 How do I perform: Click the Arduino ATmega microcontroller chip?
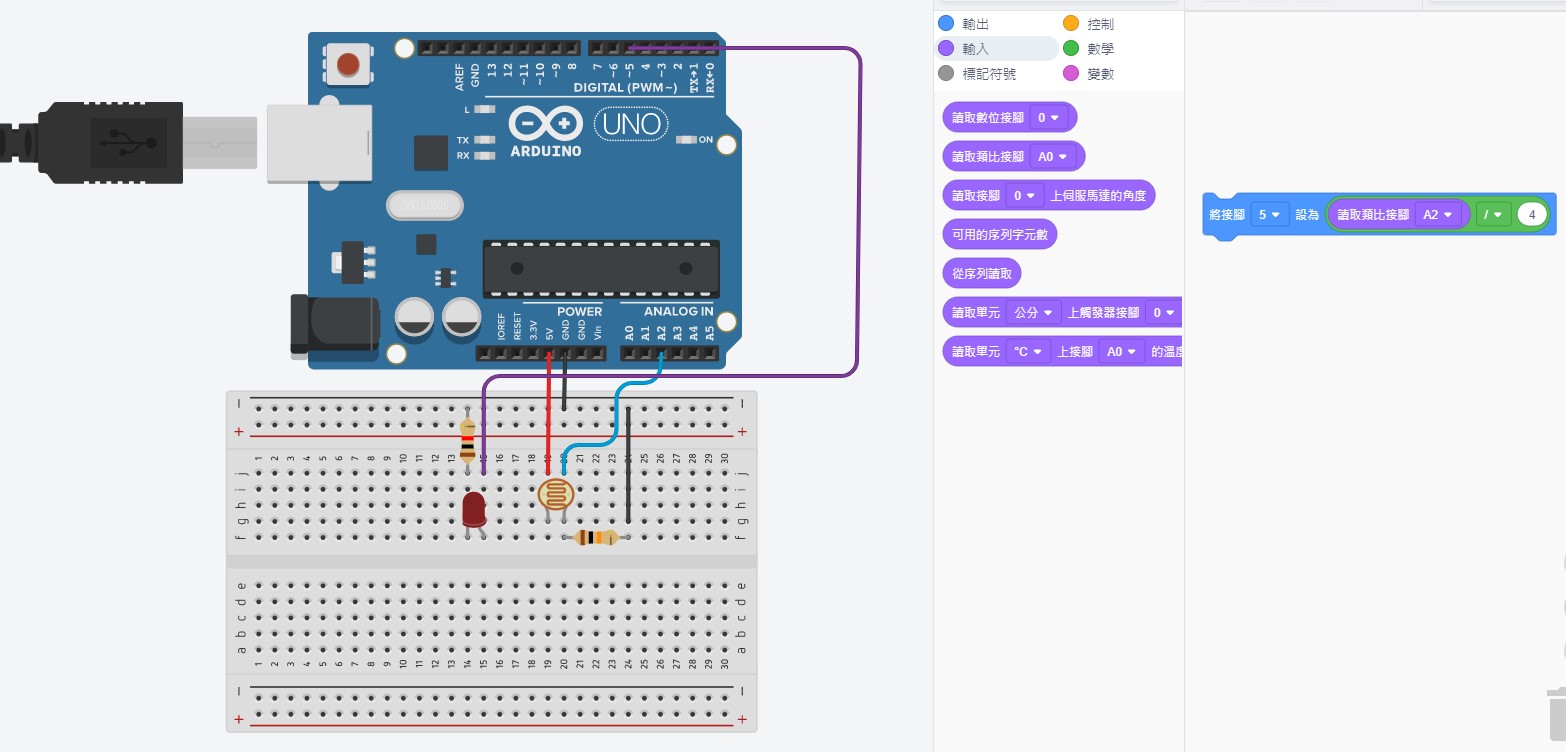600,268
